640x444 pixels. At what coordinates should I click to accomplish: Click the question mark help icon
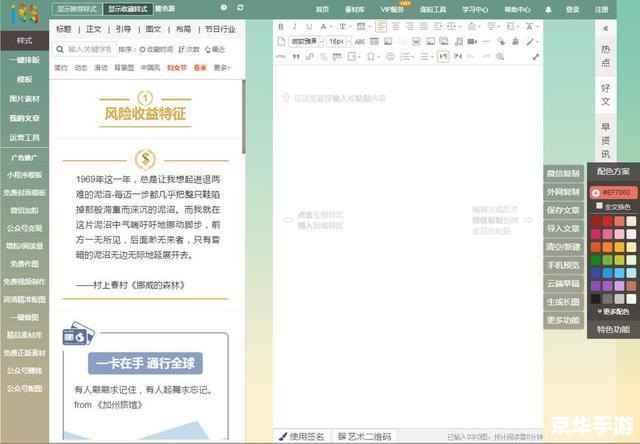coord(224,8)
